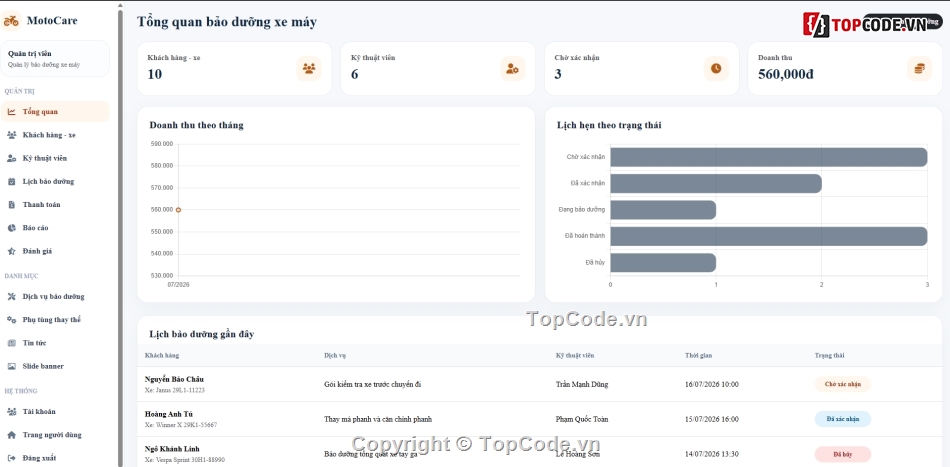Image resolution: width=950 pixels, height=467 pixels.
Task: Open Báo cáo via its pie chart icon
Action: click(x=12, y=228)
